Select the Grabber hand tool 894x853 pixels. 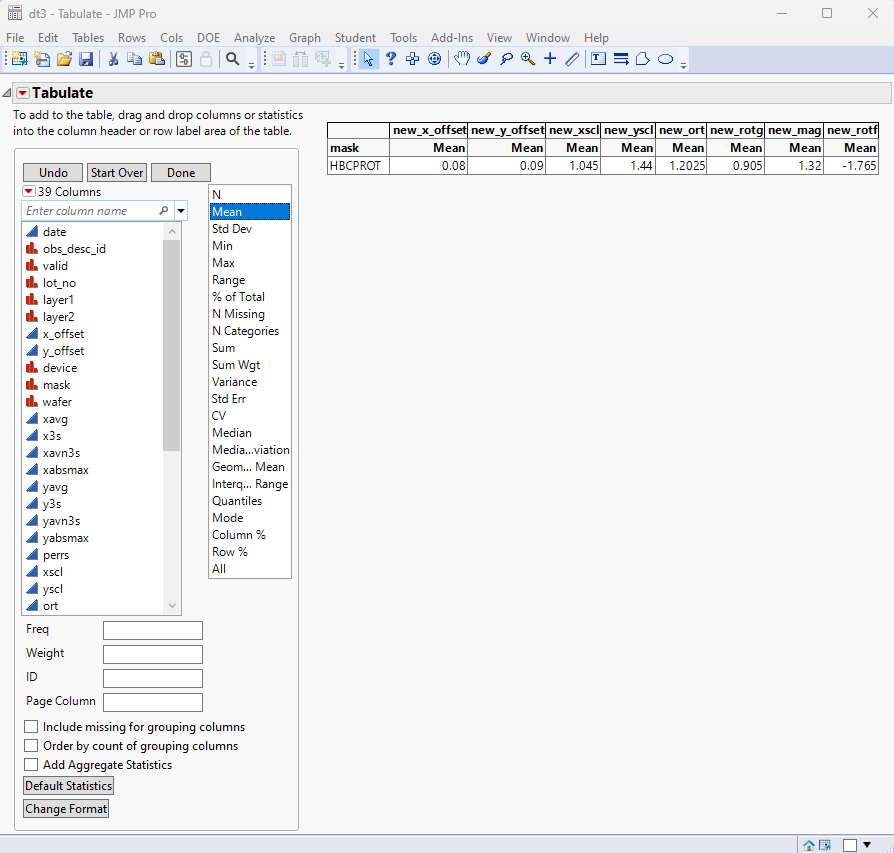tap(461, 59)
